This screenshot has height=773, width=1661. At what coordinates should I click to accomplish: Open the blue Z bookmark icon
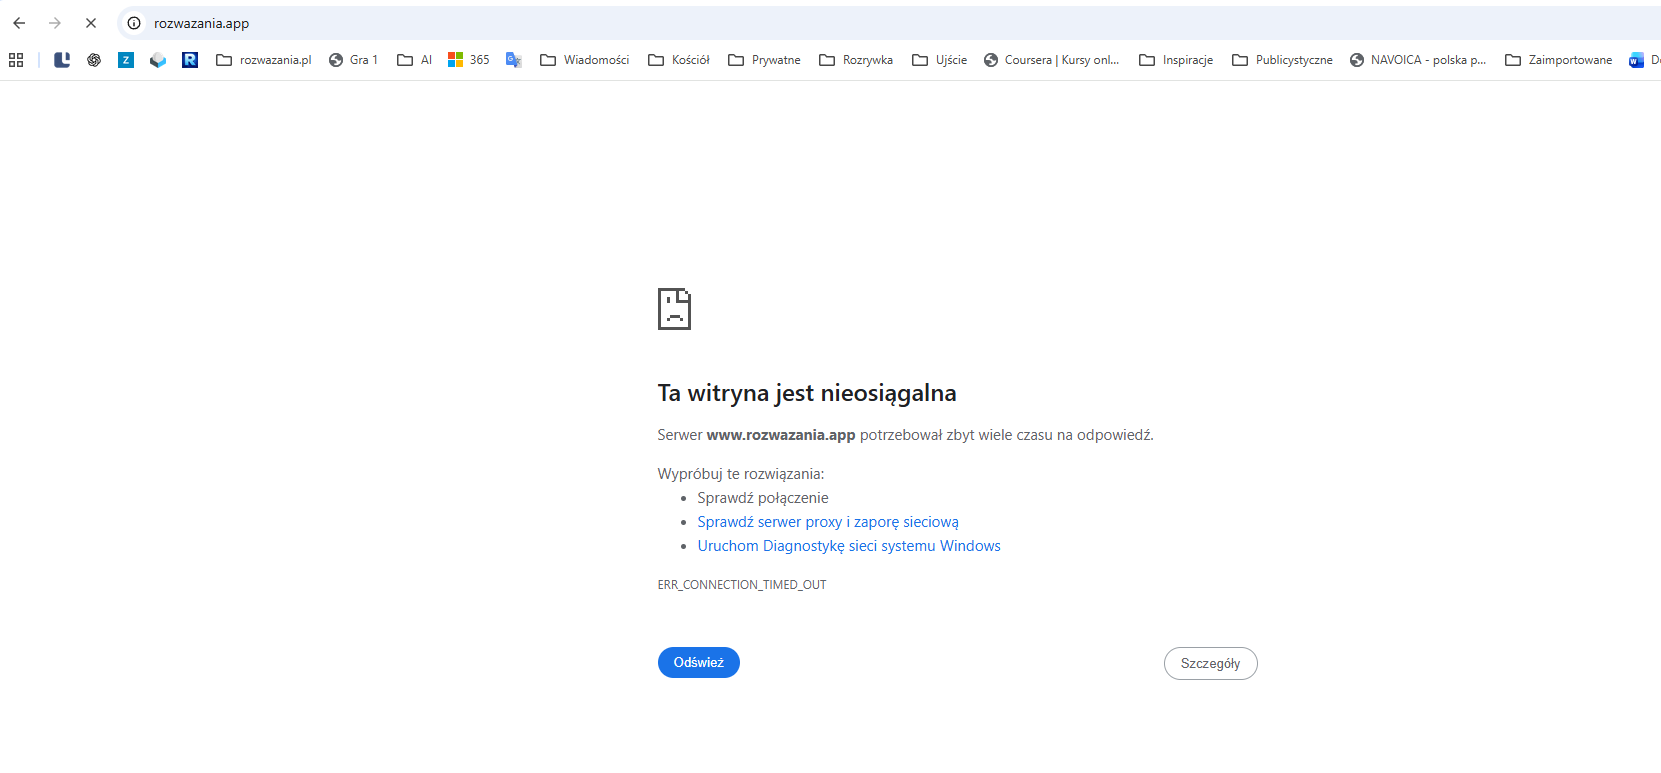coord(126,60)
